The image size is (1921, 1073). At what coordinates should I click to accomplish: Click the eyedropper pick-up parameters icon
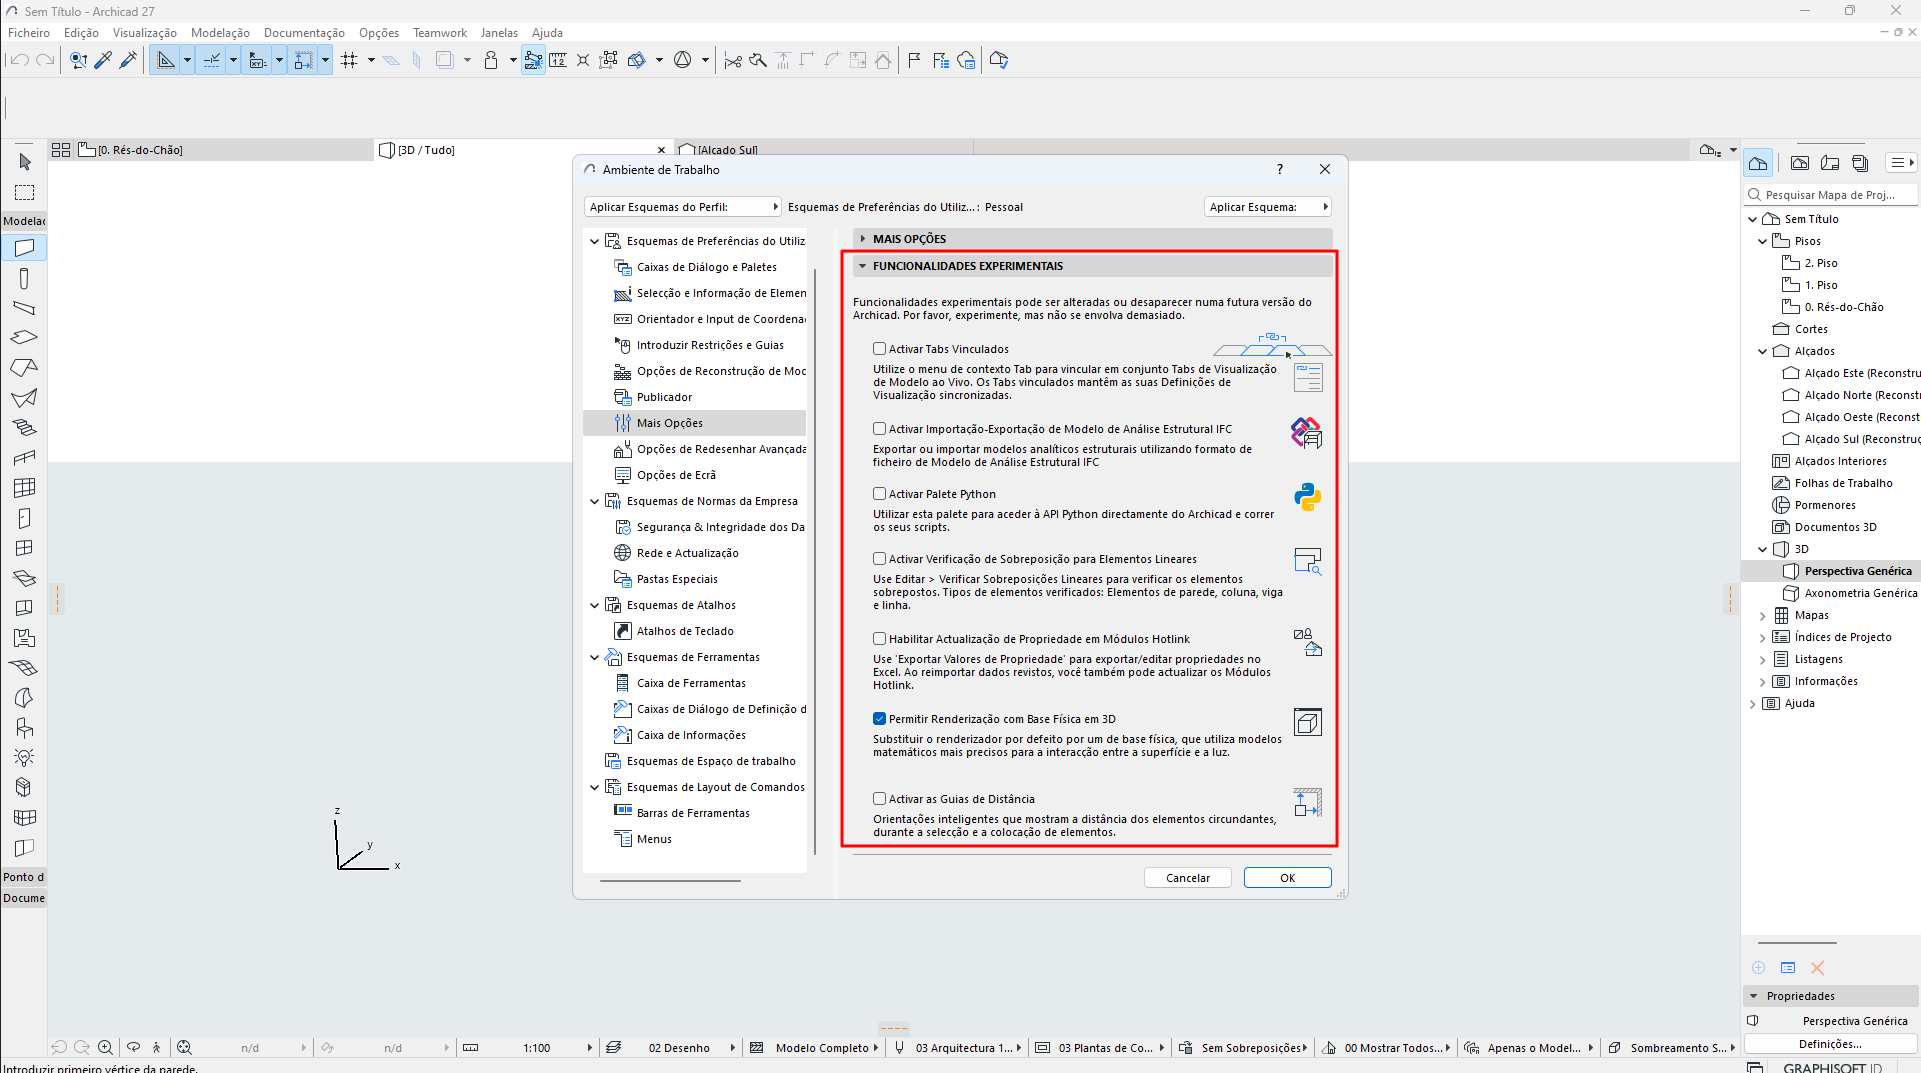pyautogui.click(x=103, y=60)
